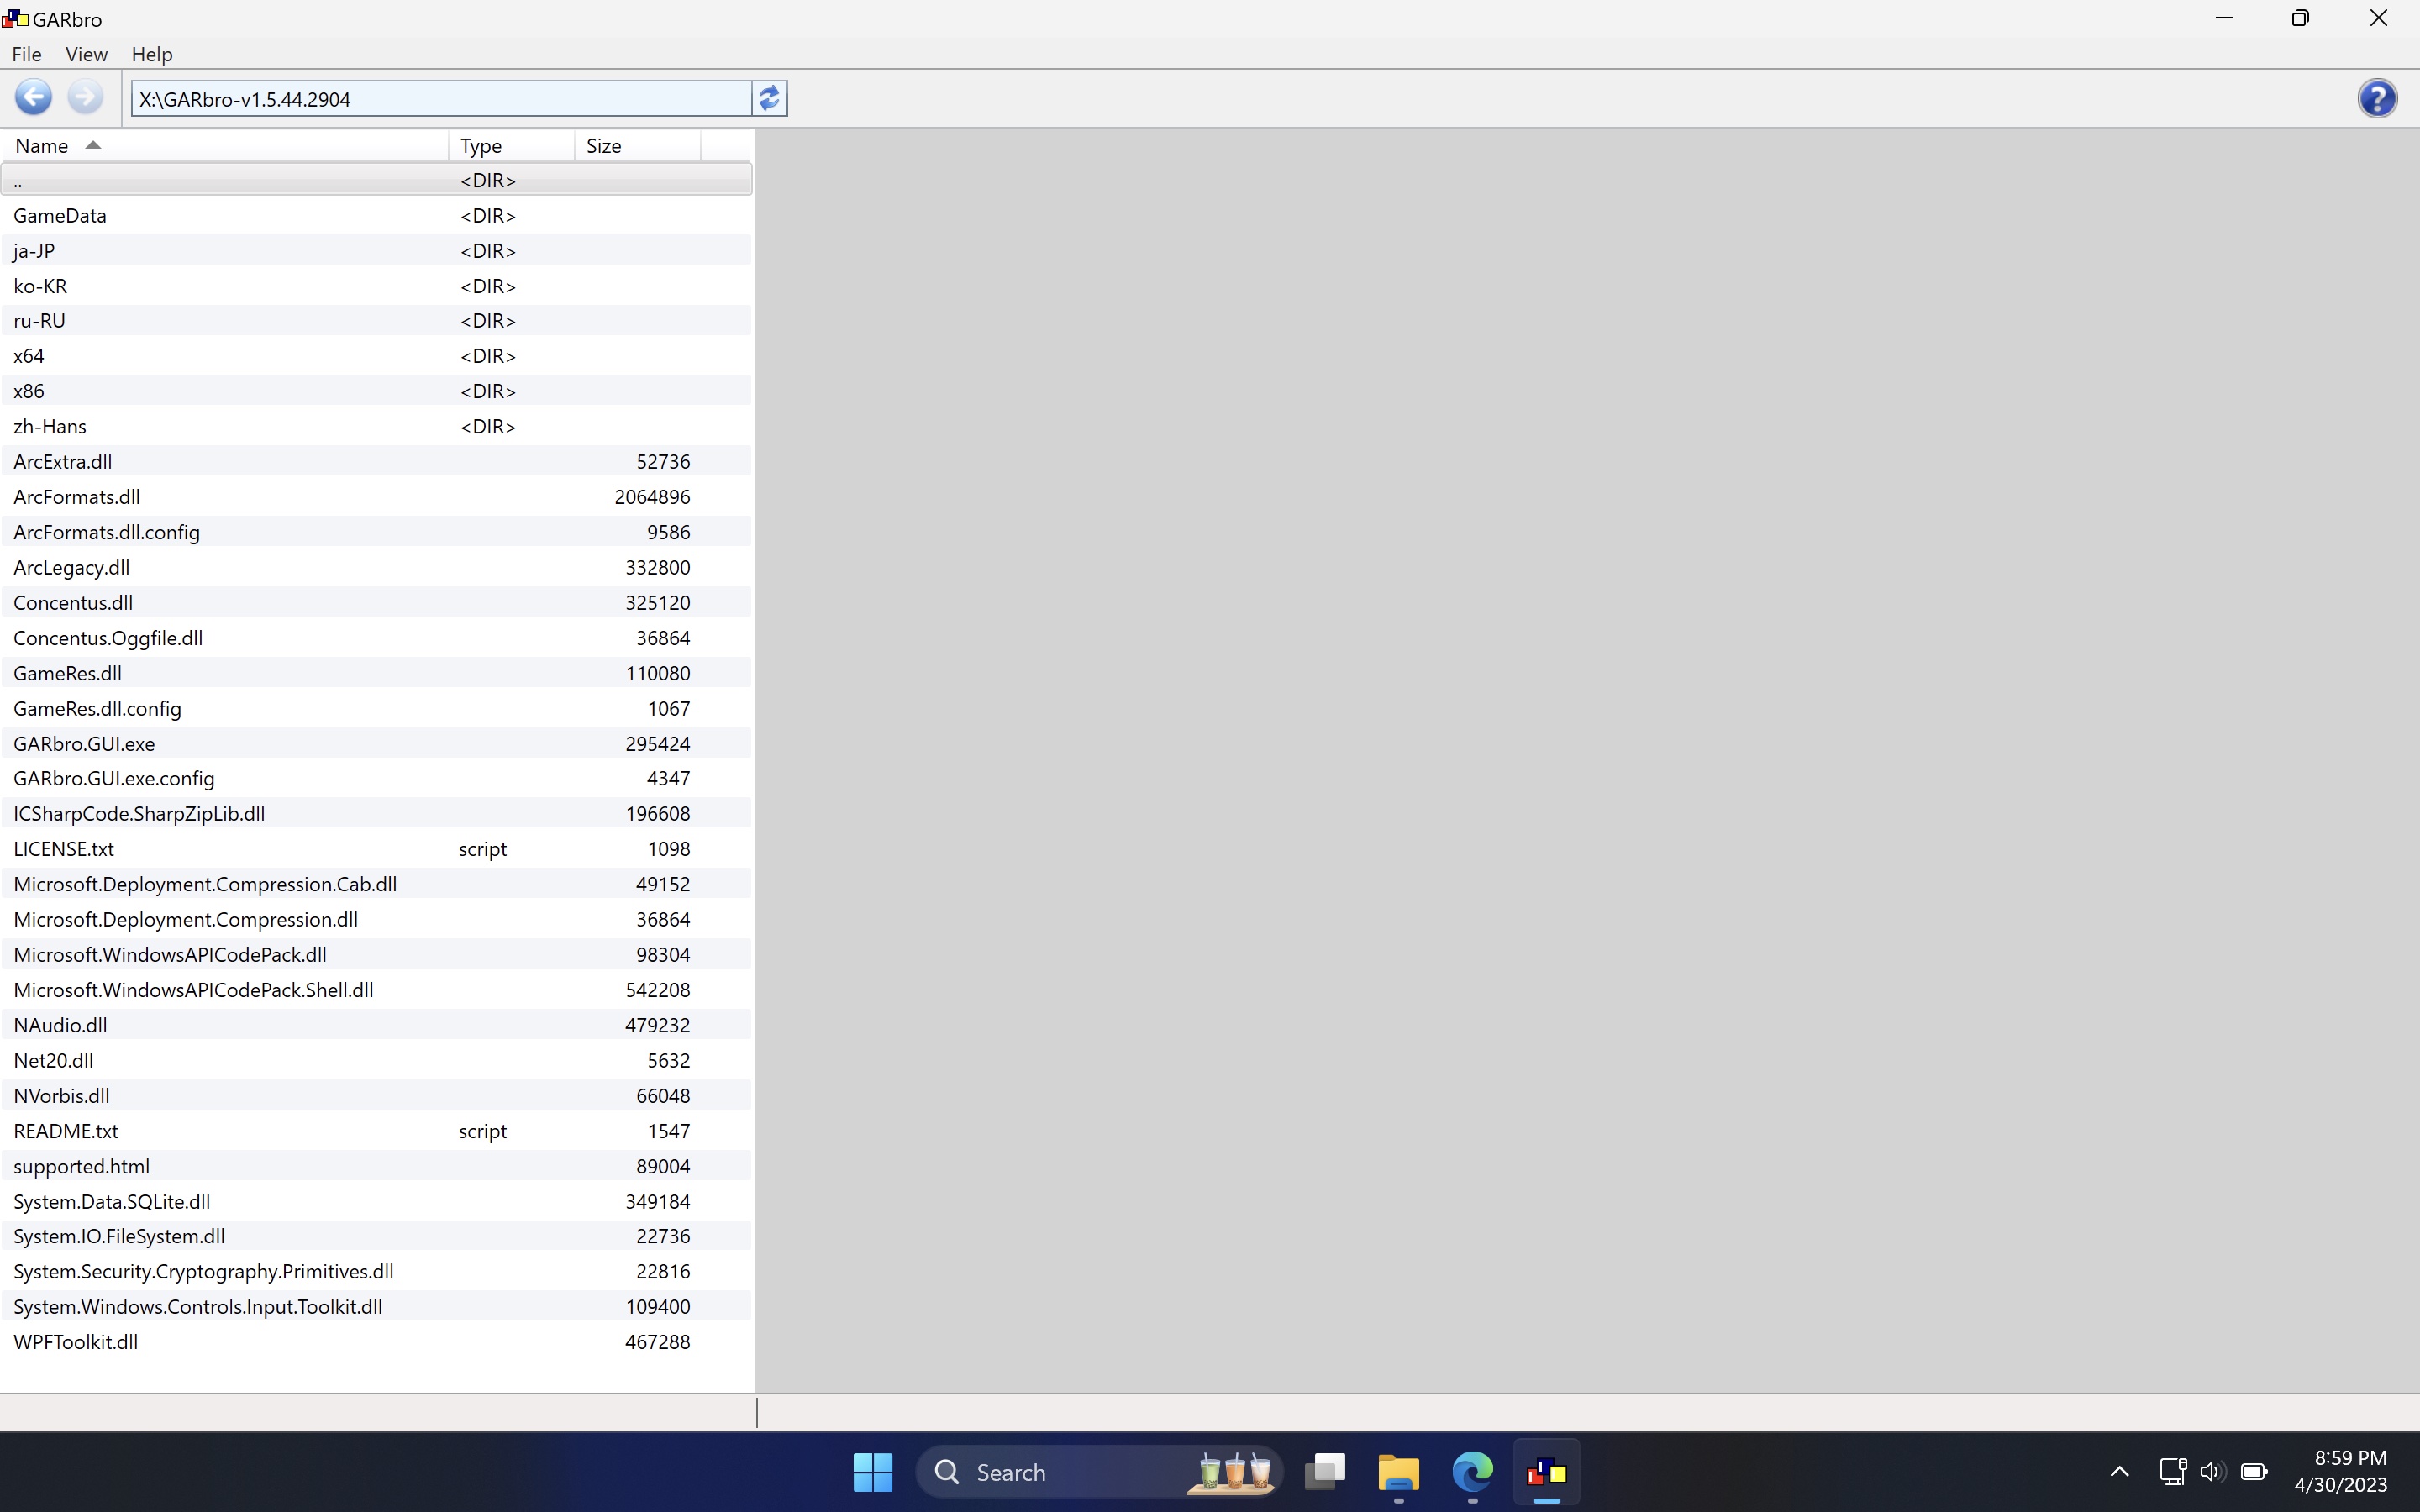Viewport: 2420px width, 1512px height.
Task: Select Microsoft.WindowsAPICodePack.Shell.dll file
Action: (x=376, y=990)
